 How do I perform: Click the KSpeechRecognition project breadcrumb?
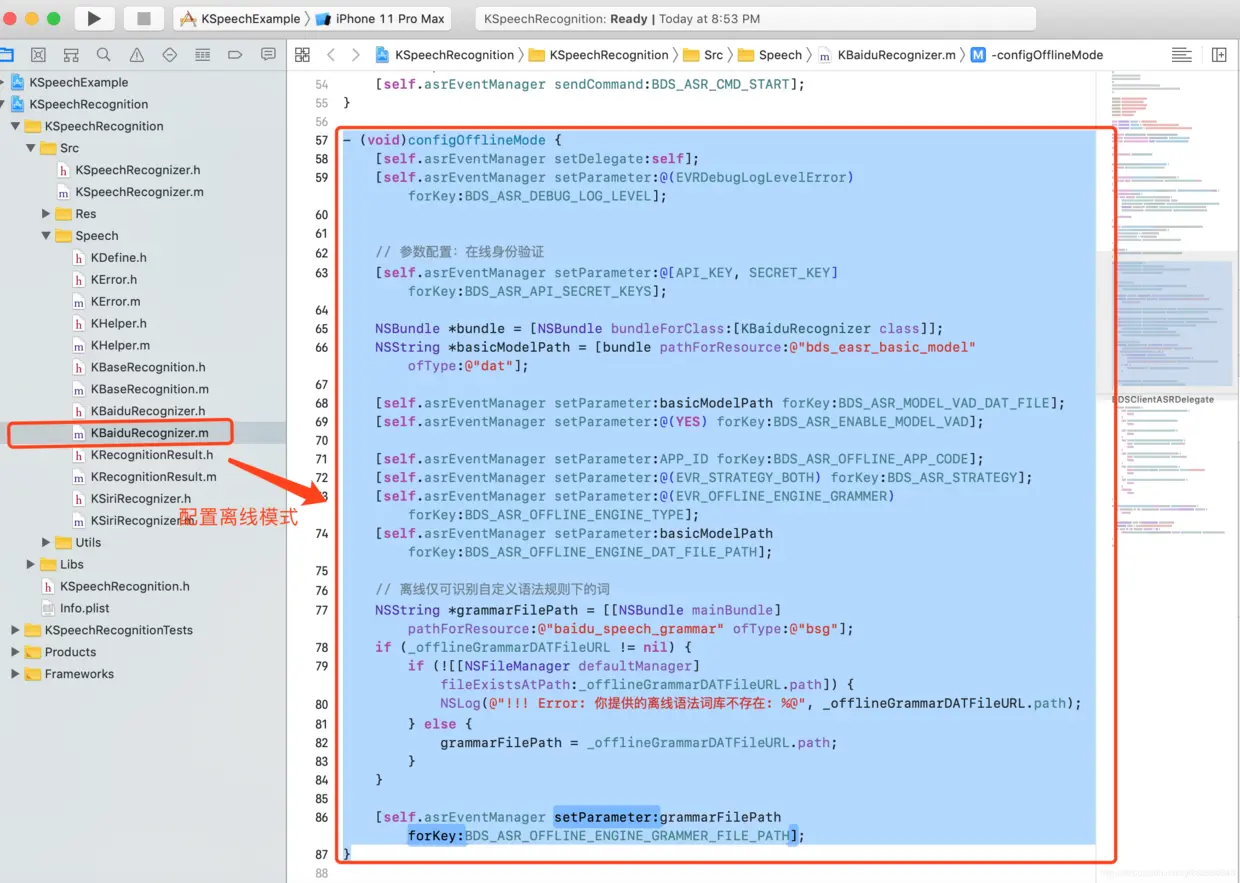pyautogui.click(x=445, y=55)
